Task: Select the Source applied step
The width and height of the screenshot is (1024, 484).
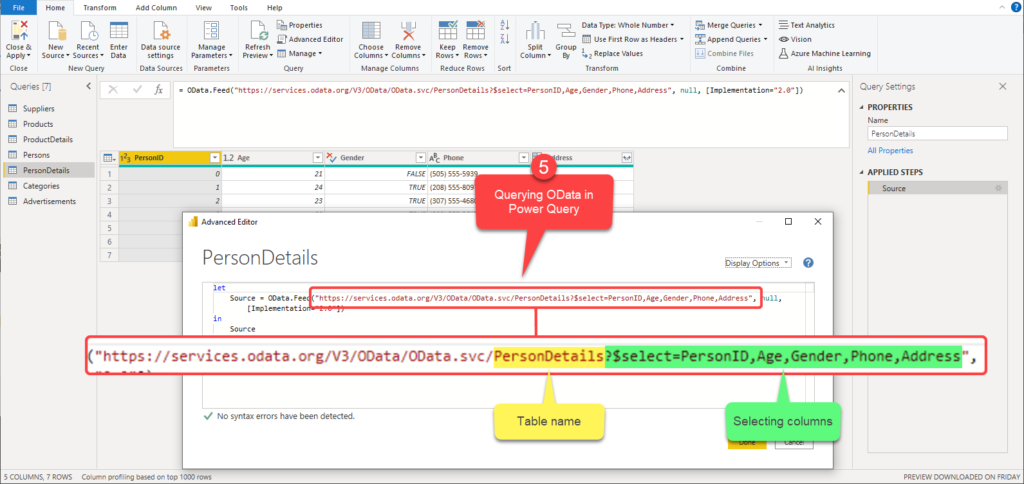Action: click(938, 188)
